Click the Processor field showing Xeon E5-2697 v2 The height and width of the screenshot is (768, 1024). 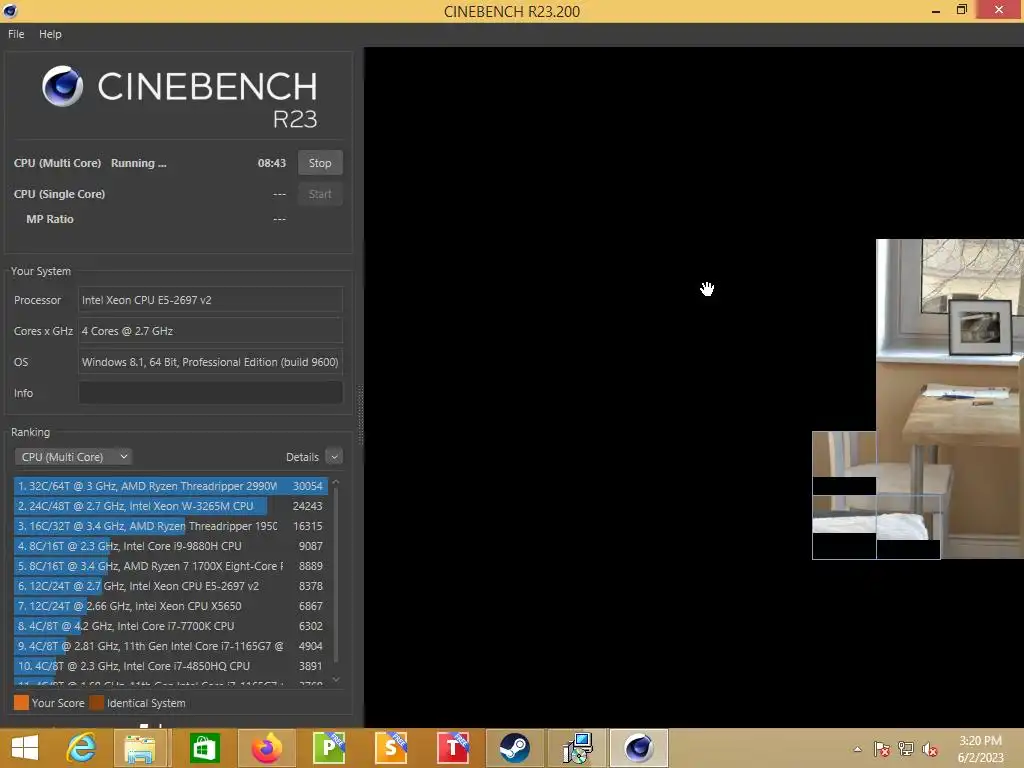210,300
